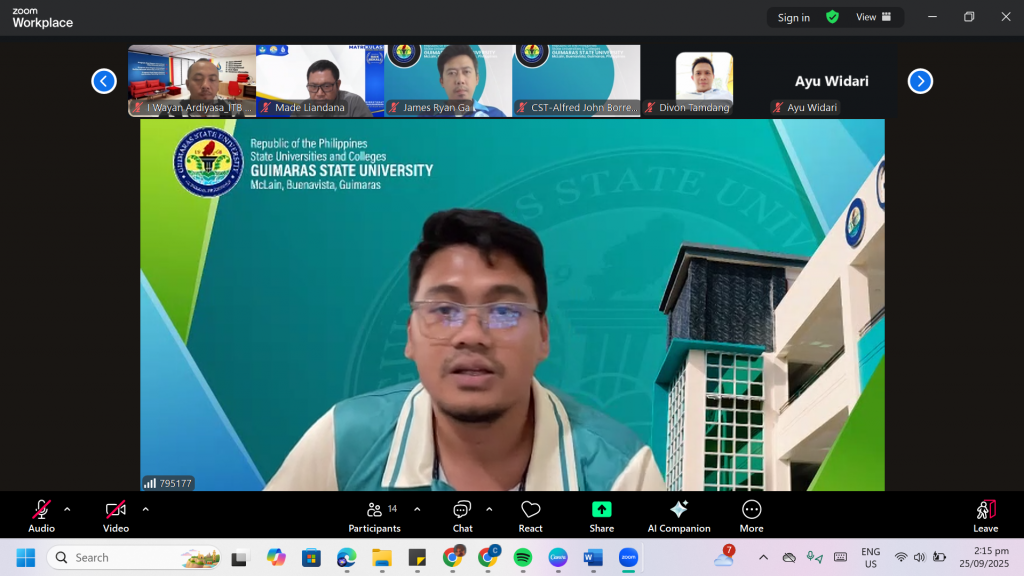Open the React emoji menu
Viewport: 1024px width, 576px height.
point(530,515)
